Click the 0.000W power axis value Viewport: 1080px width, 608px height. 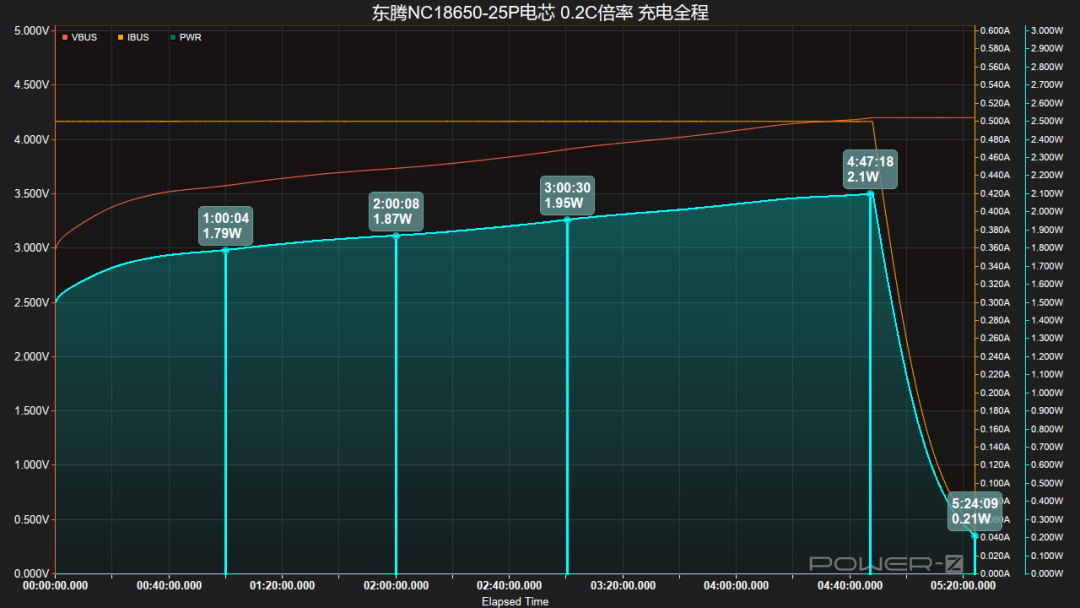click(x=1047, y=574)
